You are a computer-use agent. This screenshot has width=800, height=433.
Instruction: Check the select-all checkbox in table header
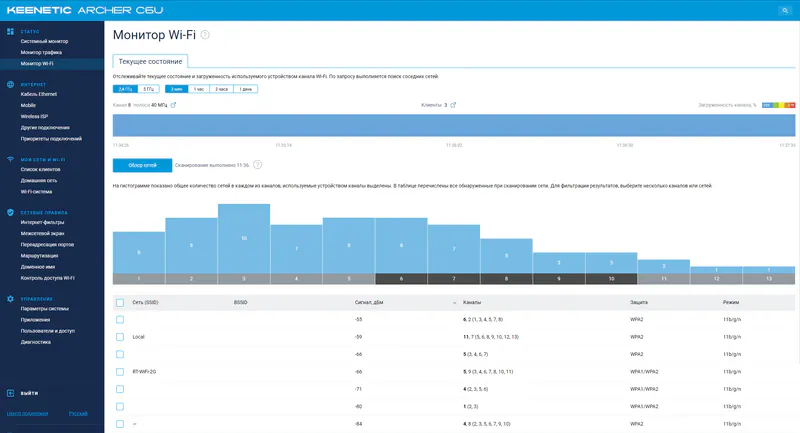pos(120,302)
